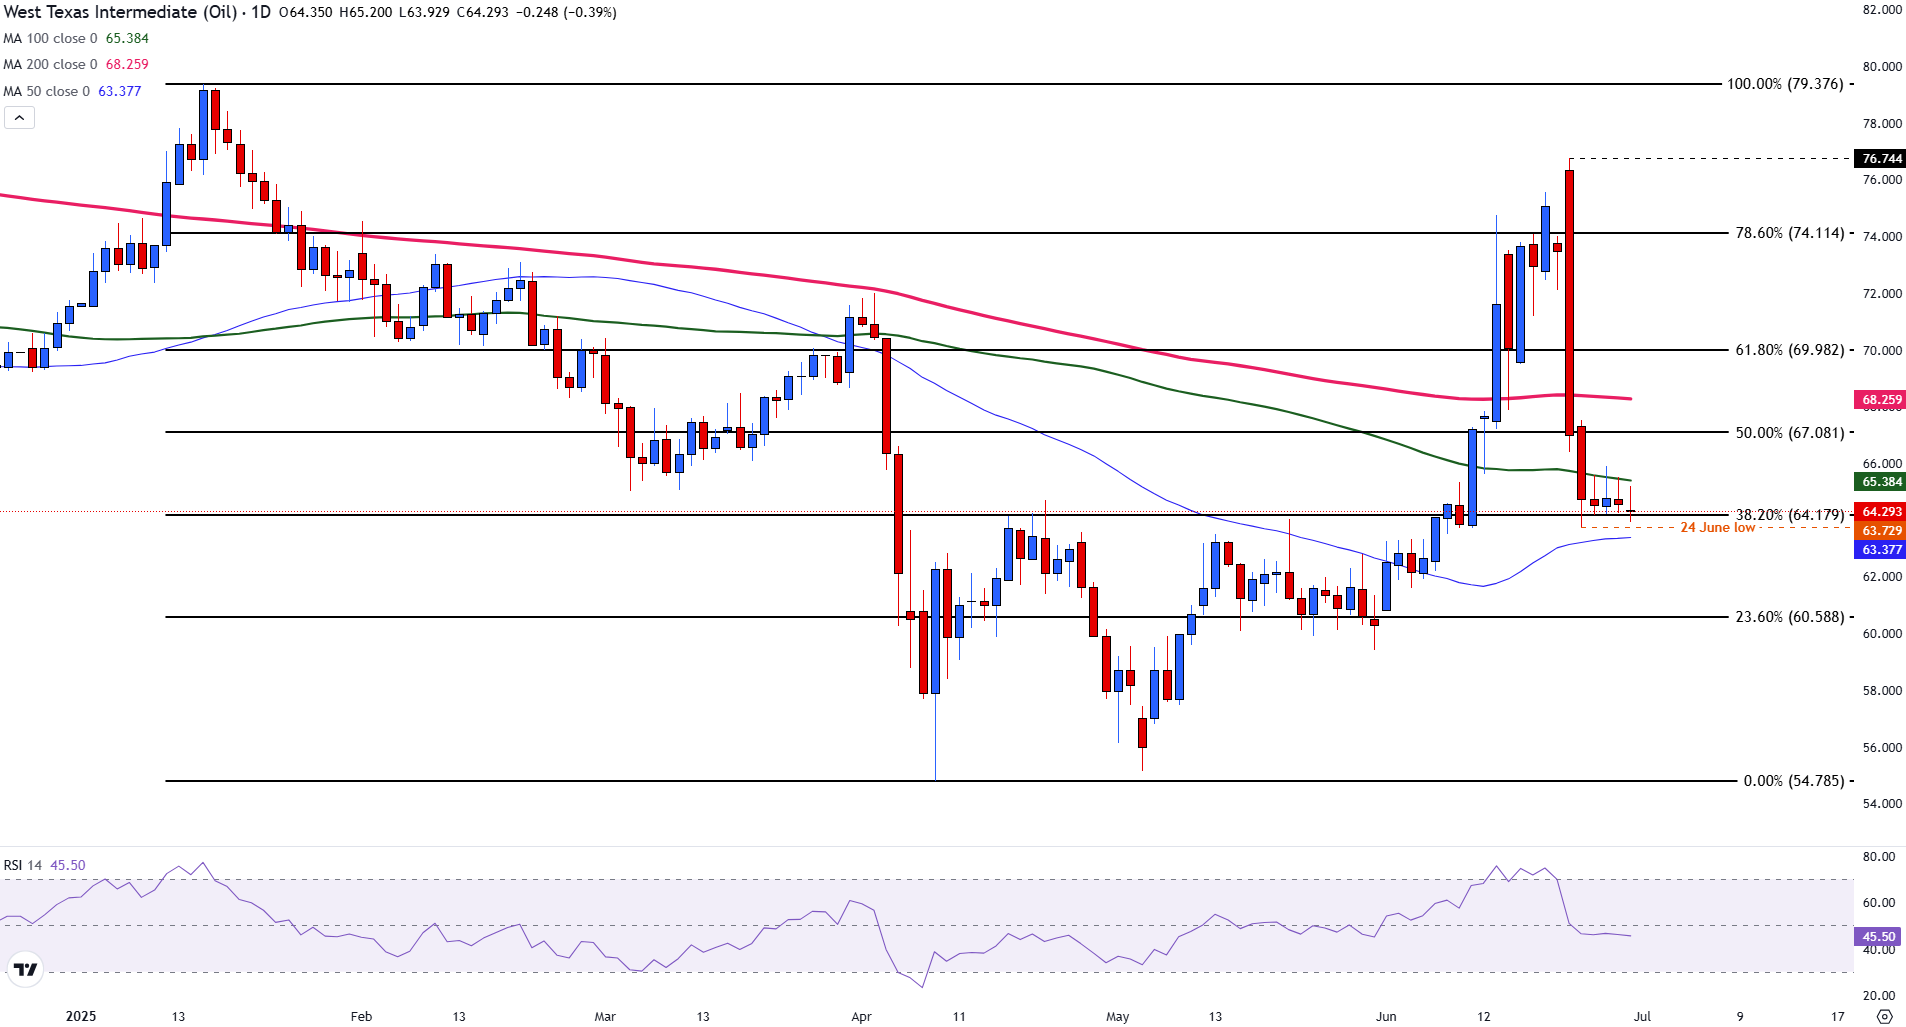
Task: Click the purple 45.50 RSI value tag
Action: pyautogui.click(x=1878, y=937)
